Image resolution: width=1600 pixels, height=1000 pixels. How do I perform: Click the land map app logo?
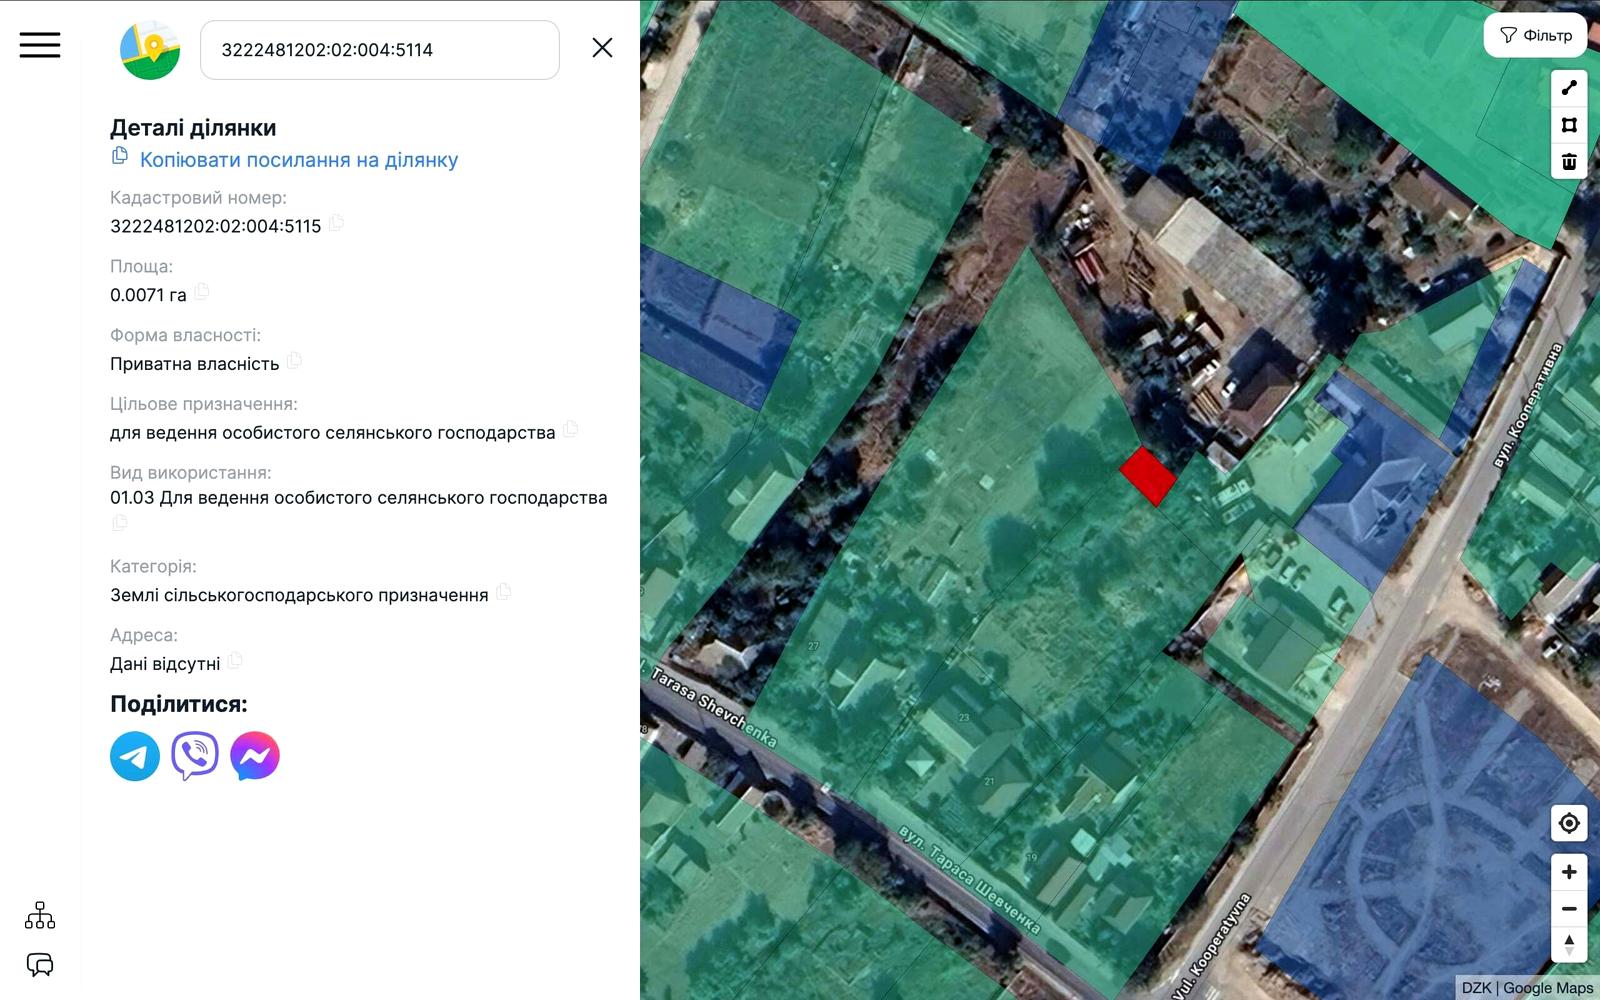[150, 50]
